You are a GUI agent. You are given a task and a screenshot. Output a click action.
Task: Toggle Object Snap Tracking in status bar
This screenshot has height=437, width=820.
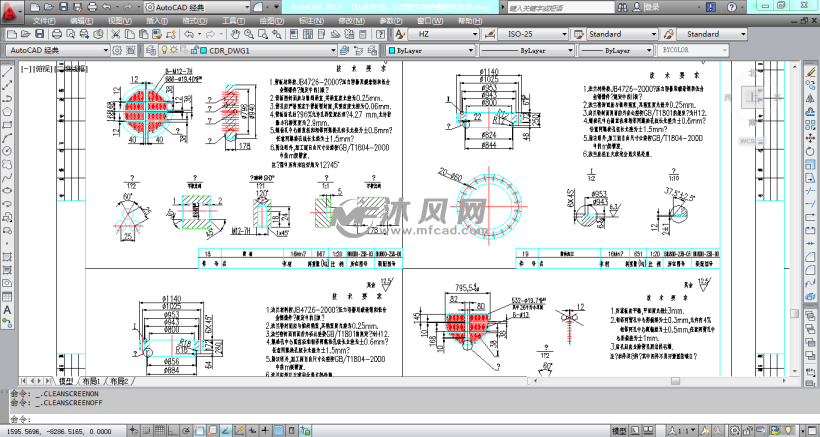(x=226, y=431)
